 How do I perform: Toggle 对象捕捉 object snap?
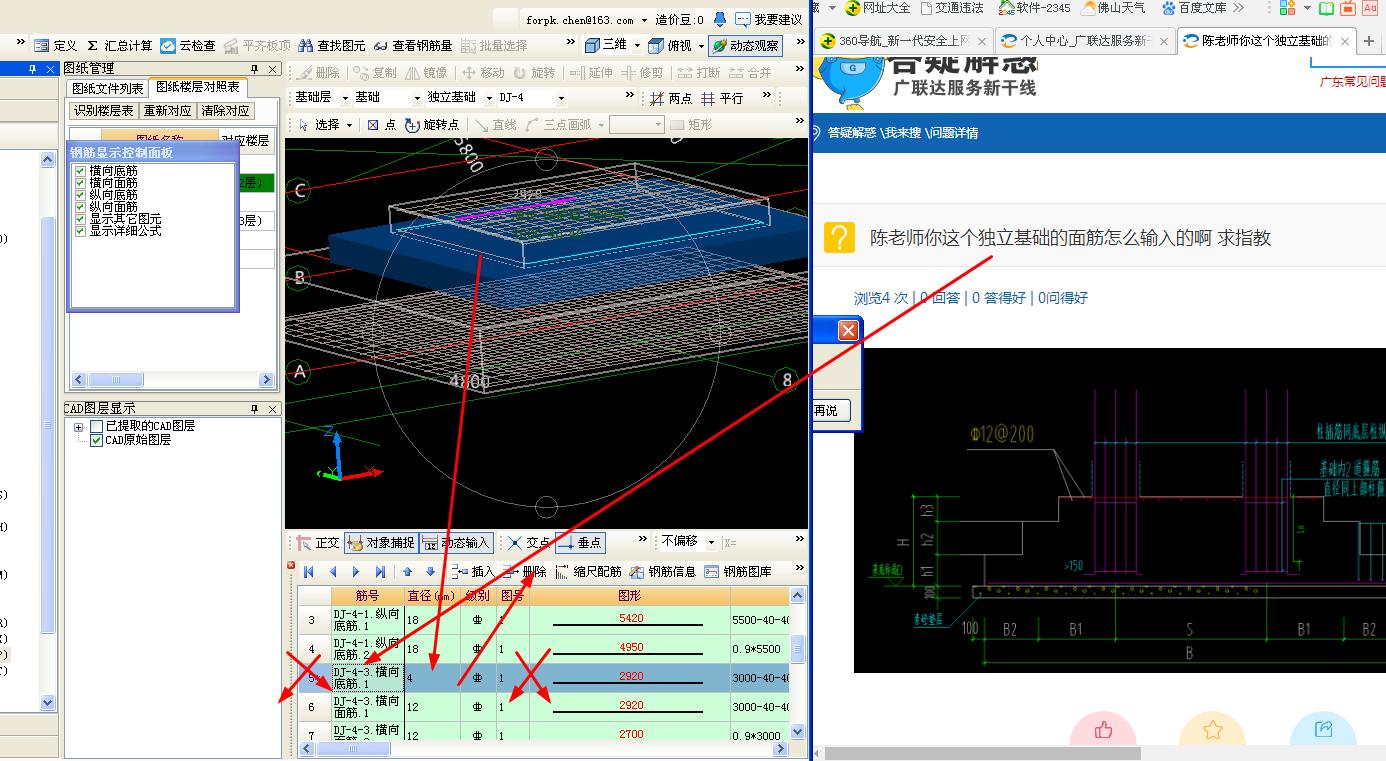[x=380, y=543]
